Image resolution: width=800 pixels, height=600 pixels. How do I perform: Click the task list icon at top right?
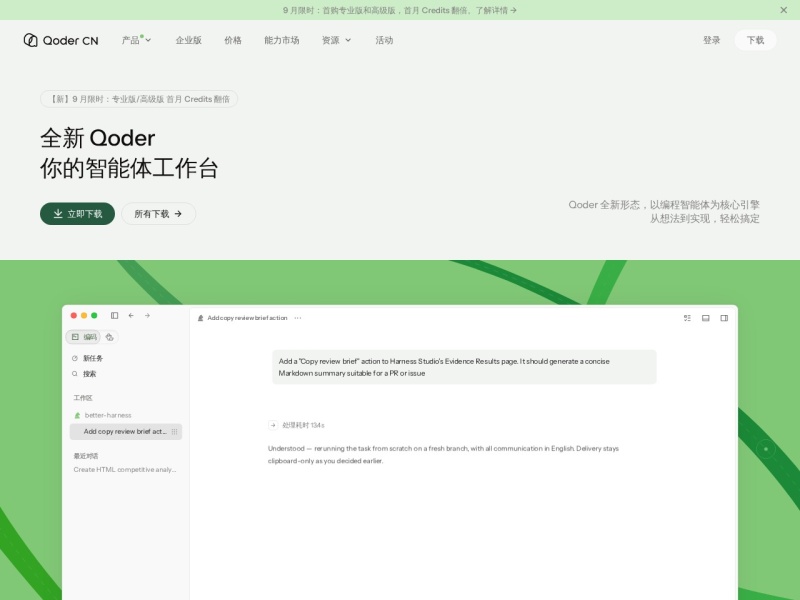pos(687,318)
